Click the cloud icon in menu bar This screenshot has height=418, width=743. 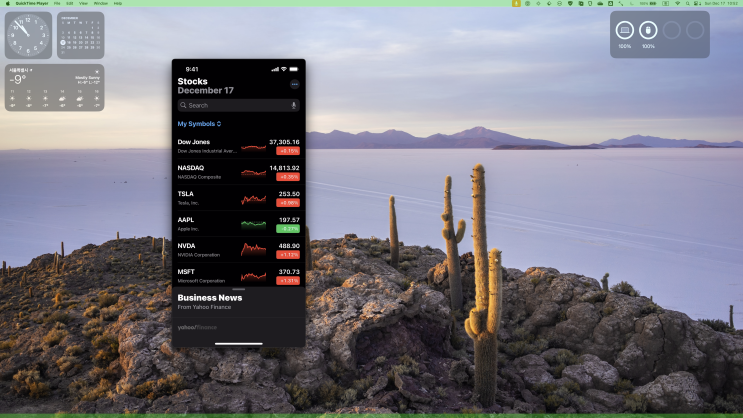coord(600,3)
